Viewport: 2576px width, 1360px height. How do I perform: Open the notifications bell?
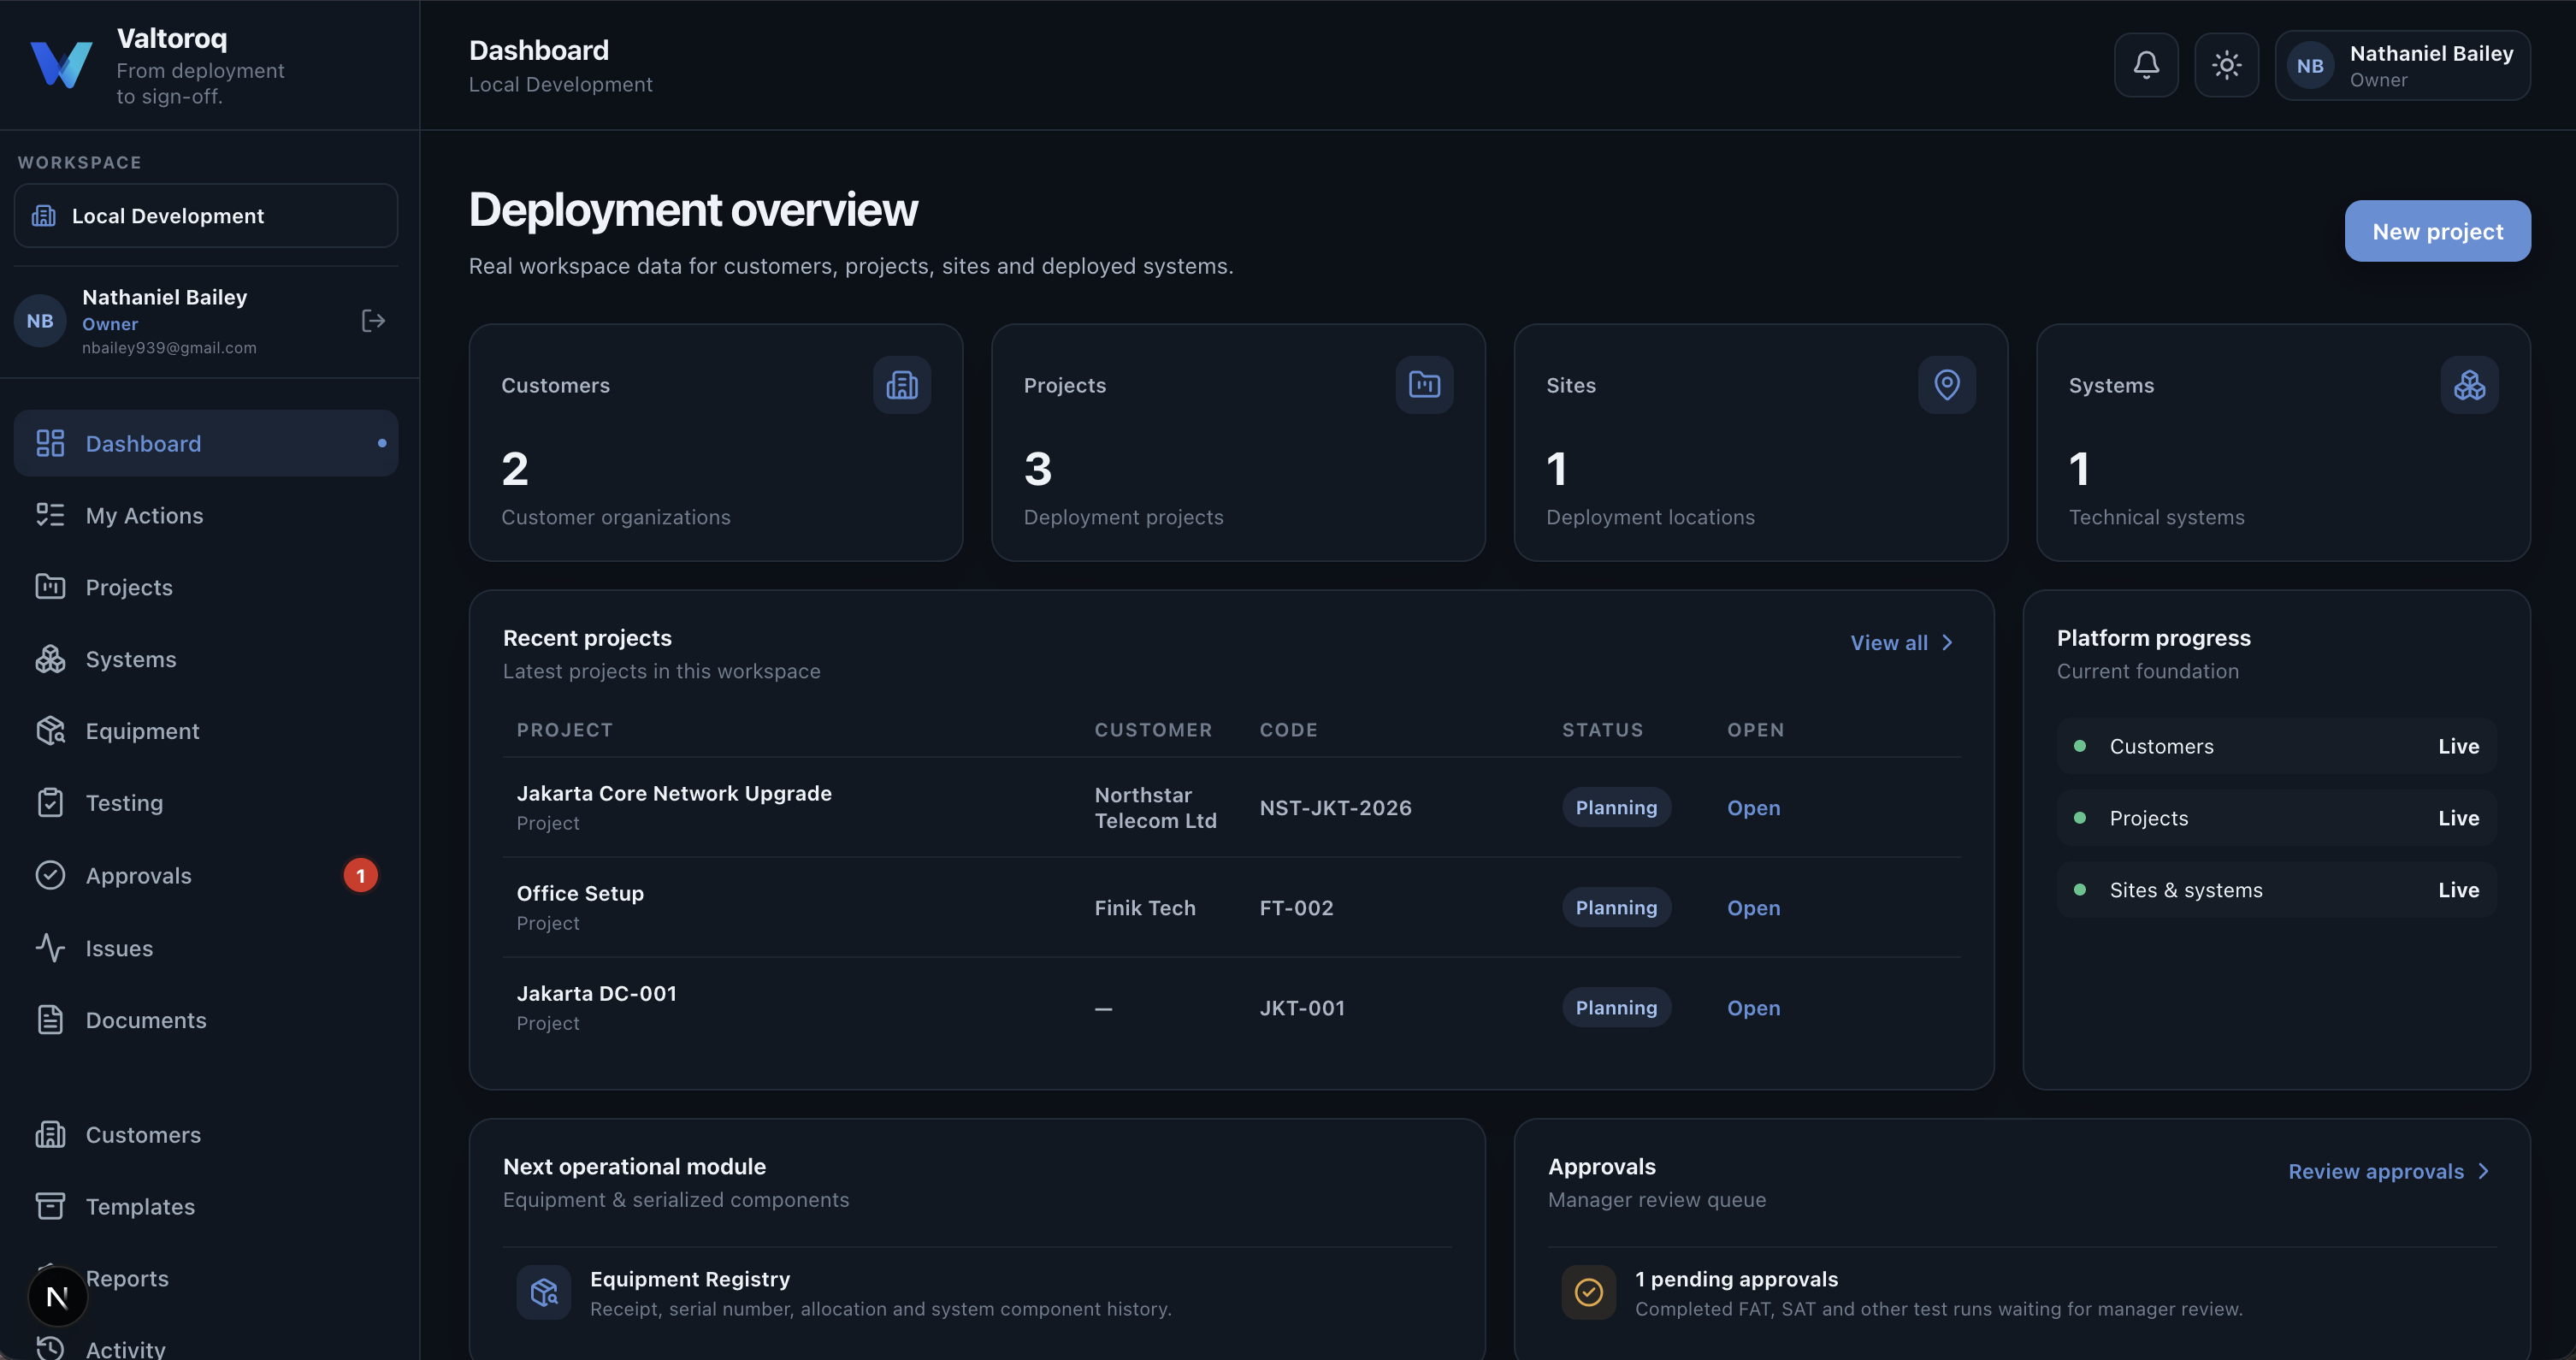tap(2146, 65)
